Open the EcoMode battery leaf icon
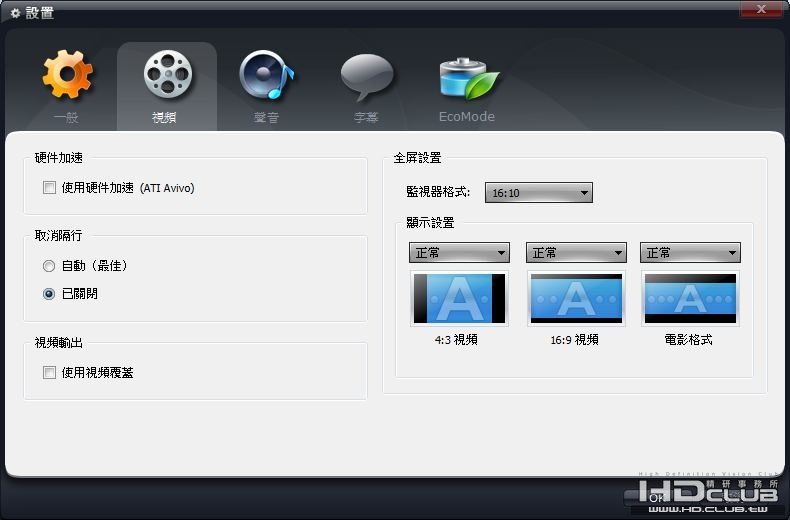The width and height of the screenshot is (790, 520). 468,79
